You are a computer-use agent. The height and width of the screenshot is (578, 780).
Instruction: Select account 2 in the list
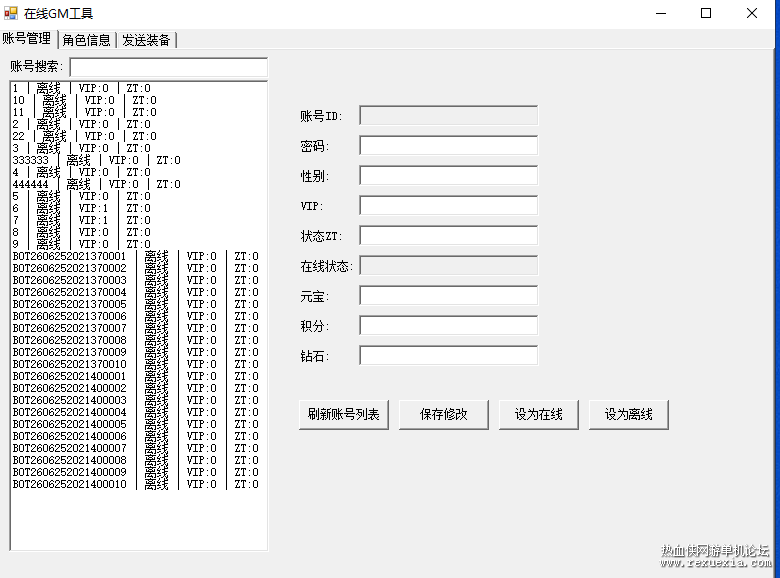[138, 124]
